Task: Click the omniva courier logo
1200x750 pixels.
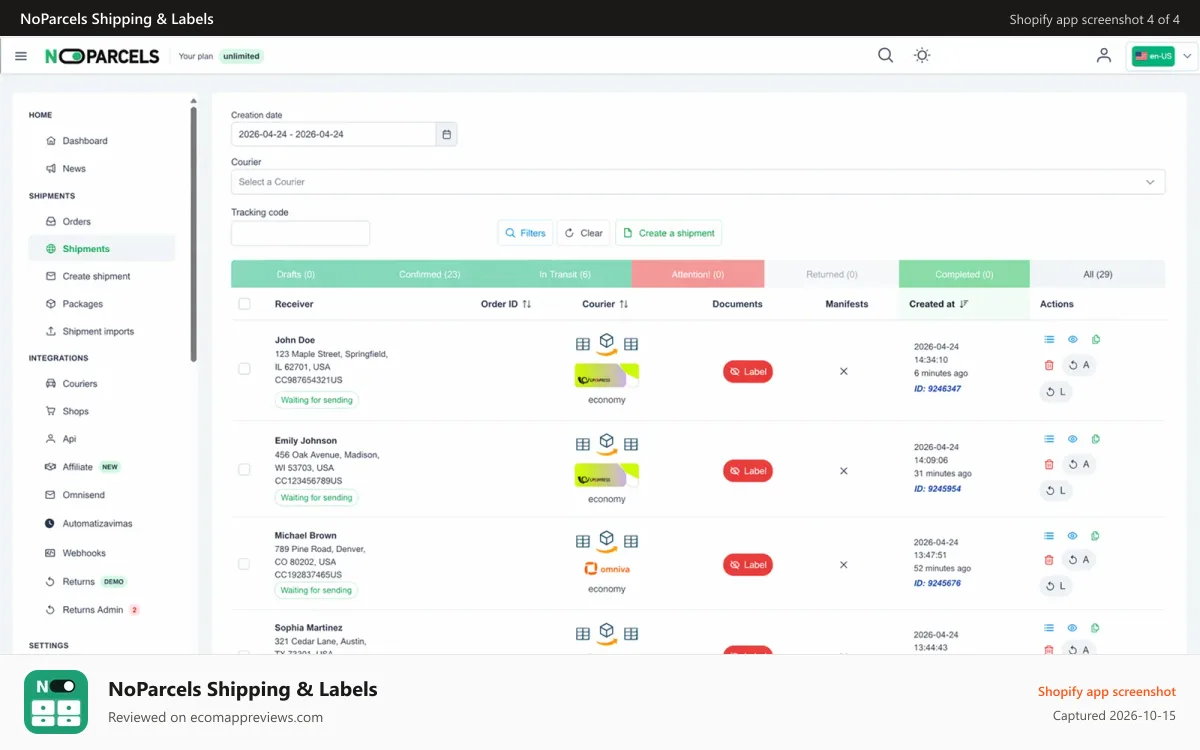Action: pyautogui.click(x=607, y=569)
